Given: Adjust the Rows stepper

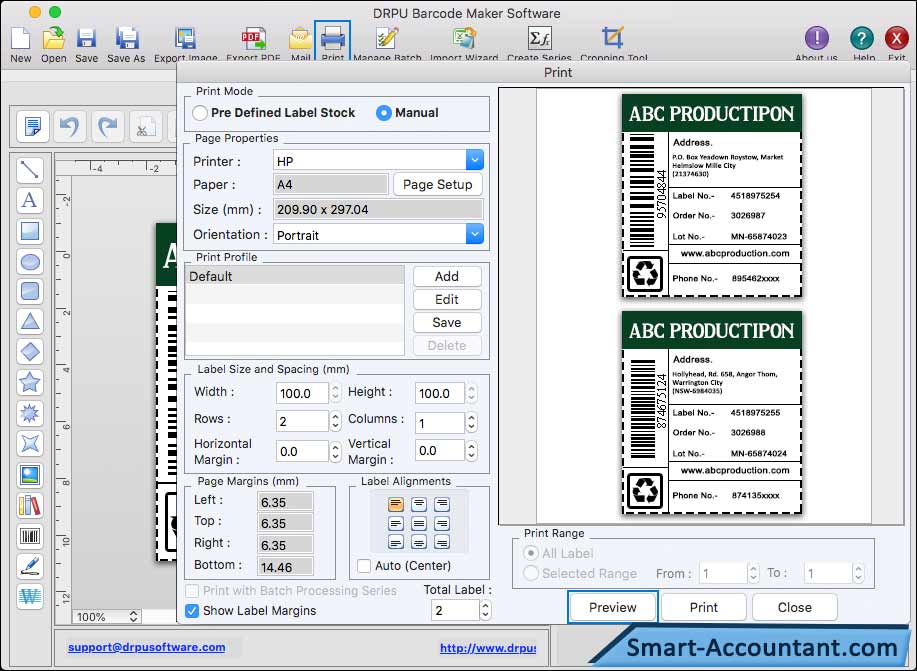Looking at the screenshot, I should [x=335, y=421].
